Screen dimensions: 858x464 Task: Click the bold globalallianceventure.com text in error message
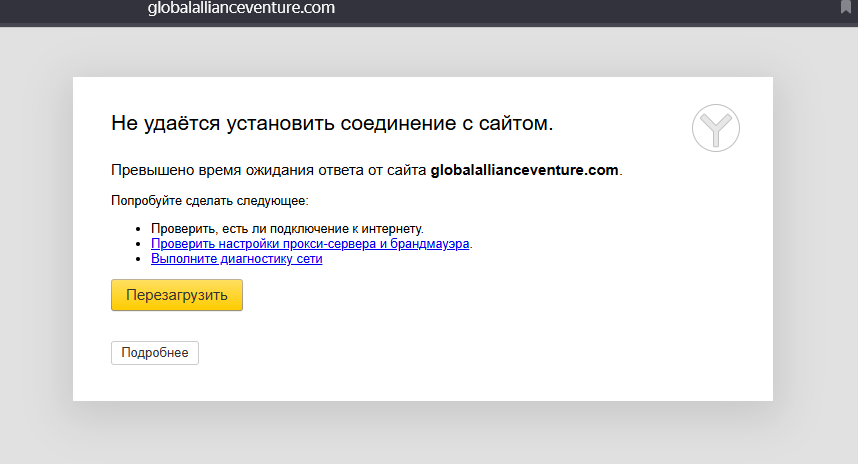tap(524, 170)
